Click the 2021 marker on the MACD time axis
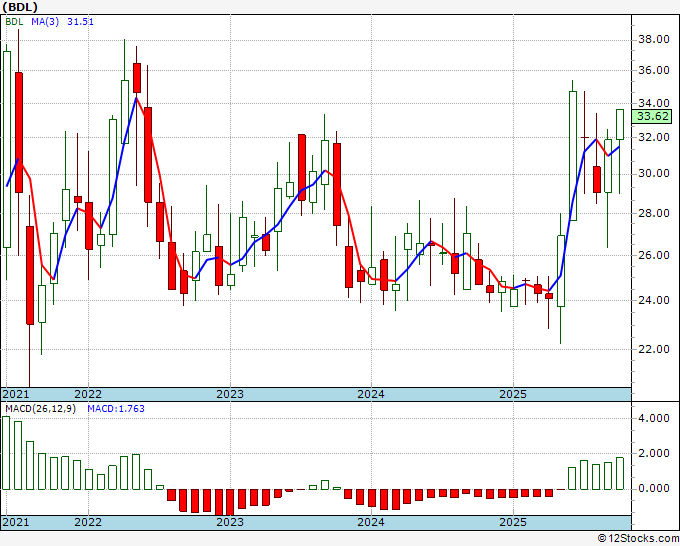Screen dimensions: 680x546 (x=16, y=522)
